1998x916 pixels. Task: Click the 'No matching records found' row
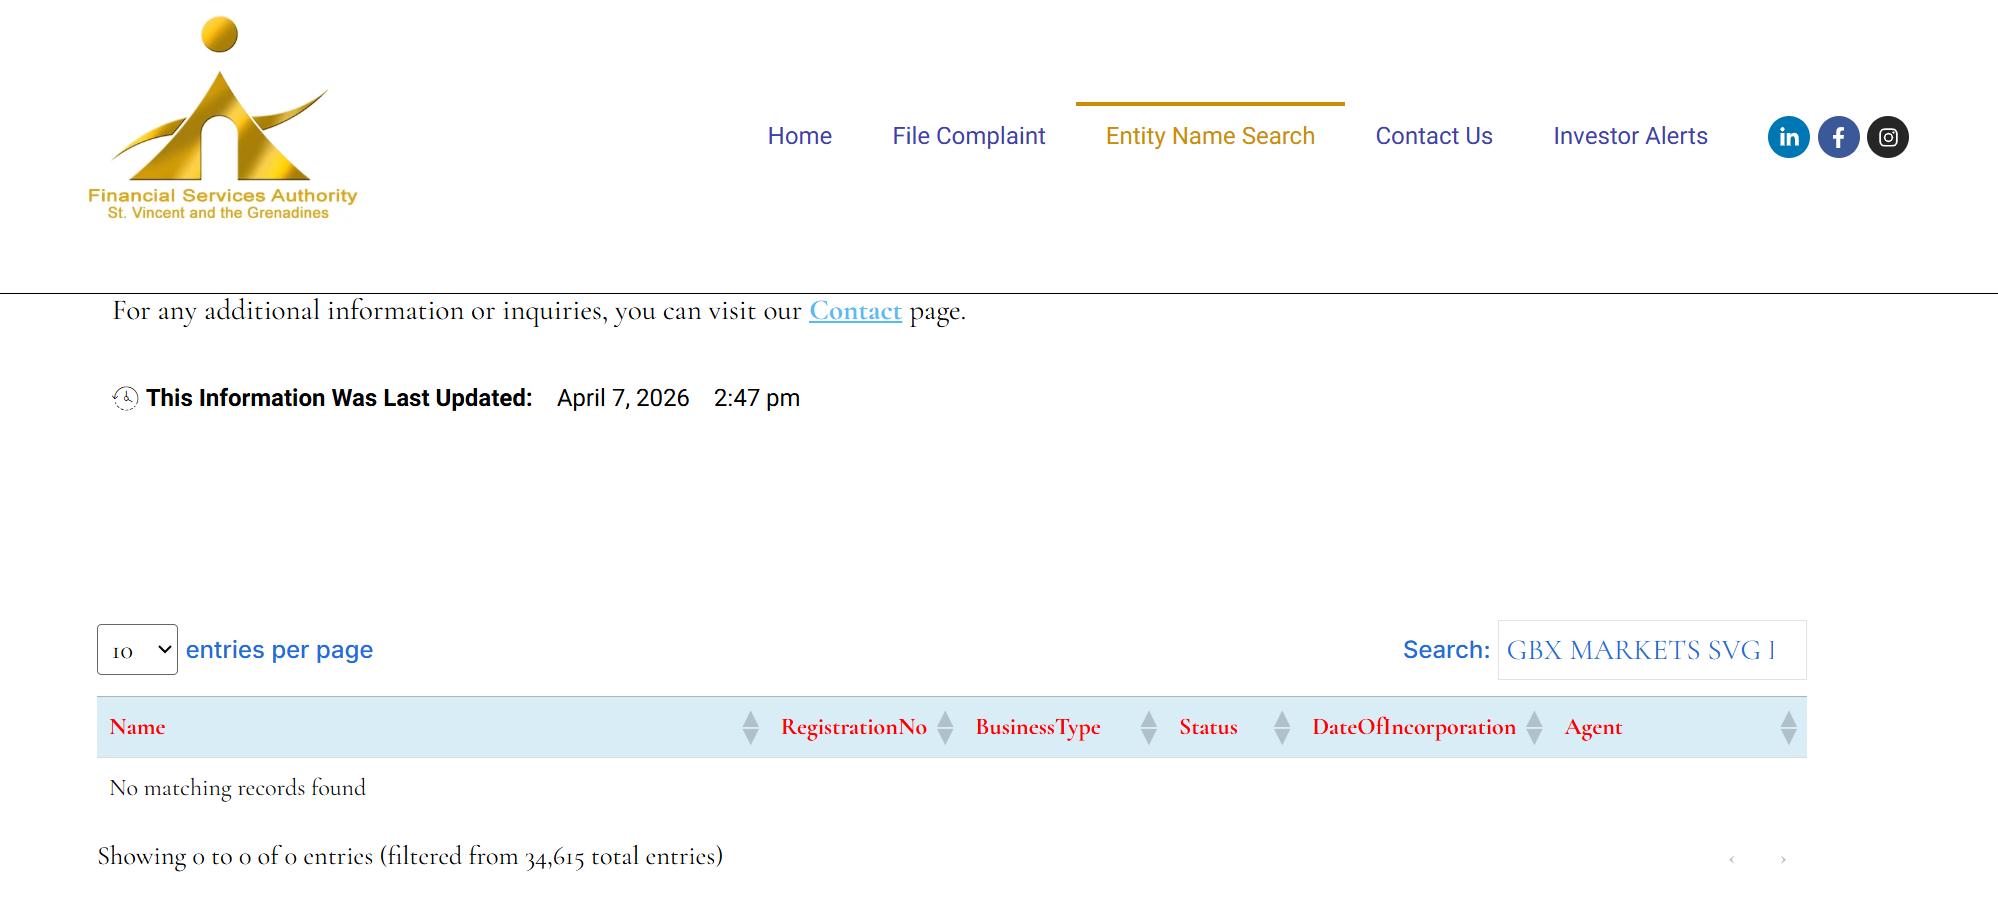click(952, 788)
